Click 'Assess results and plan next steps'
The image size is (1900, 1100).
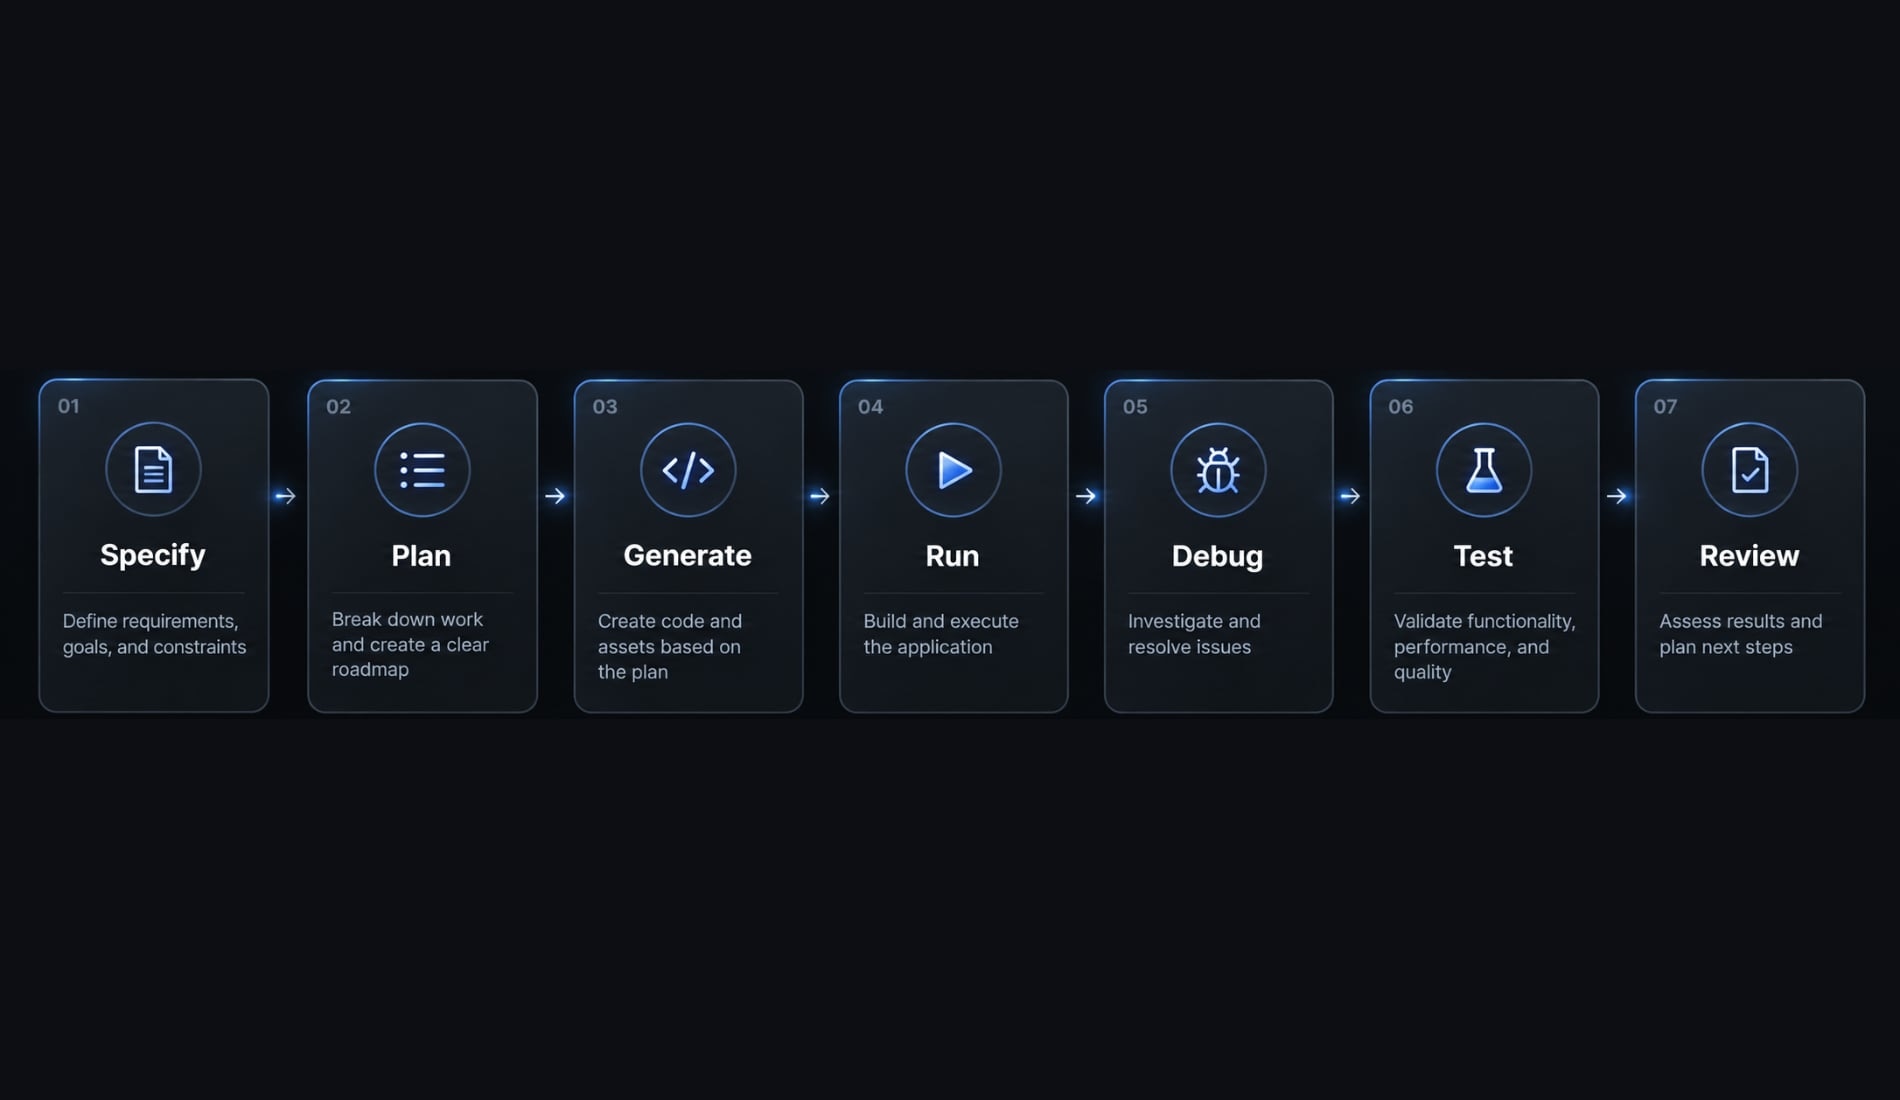pos(1741,634)
